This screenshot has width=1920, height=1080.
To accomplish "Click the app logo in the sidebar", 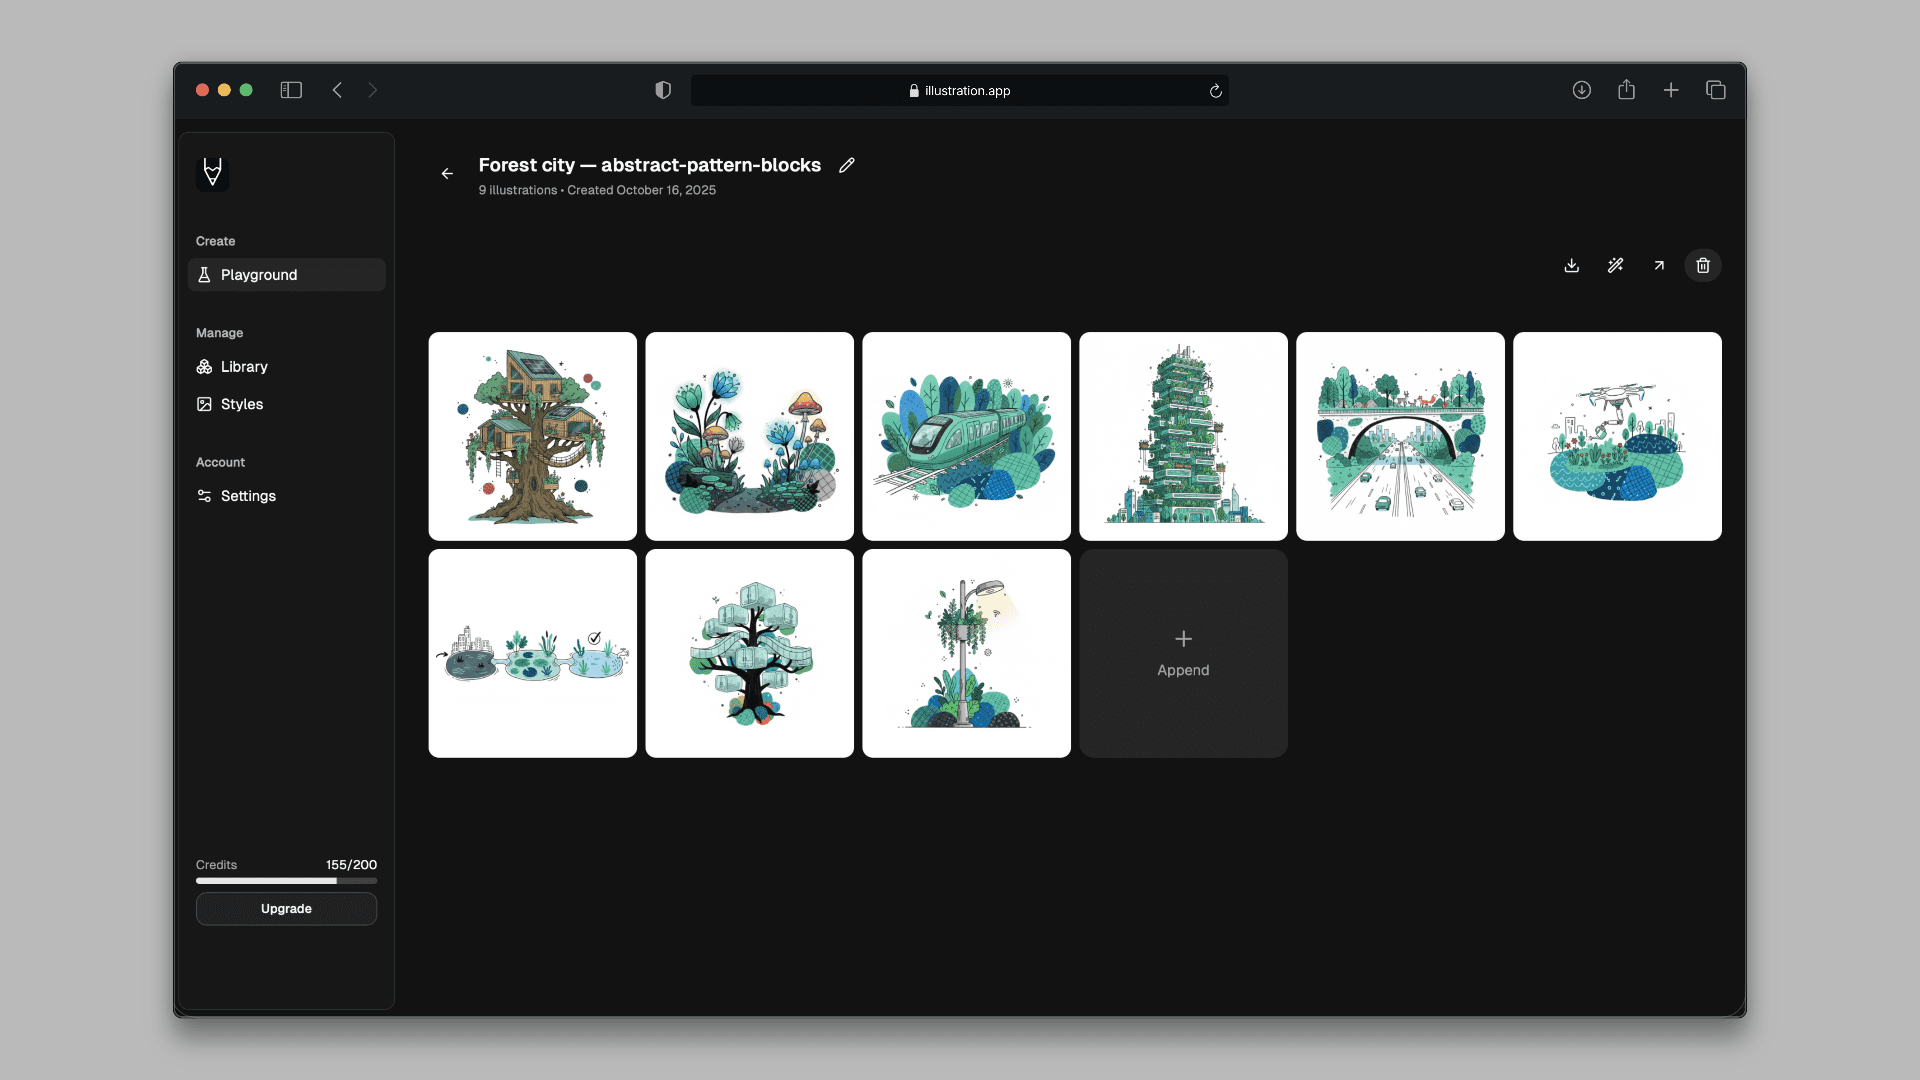I will click(x=212, y=172).
